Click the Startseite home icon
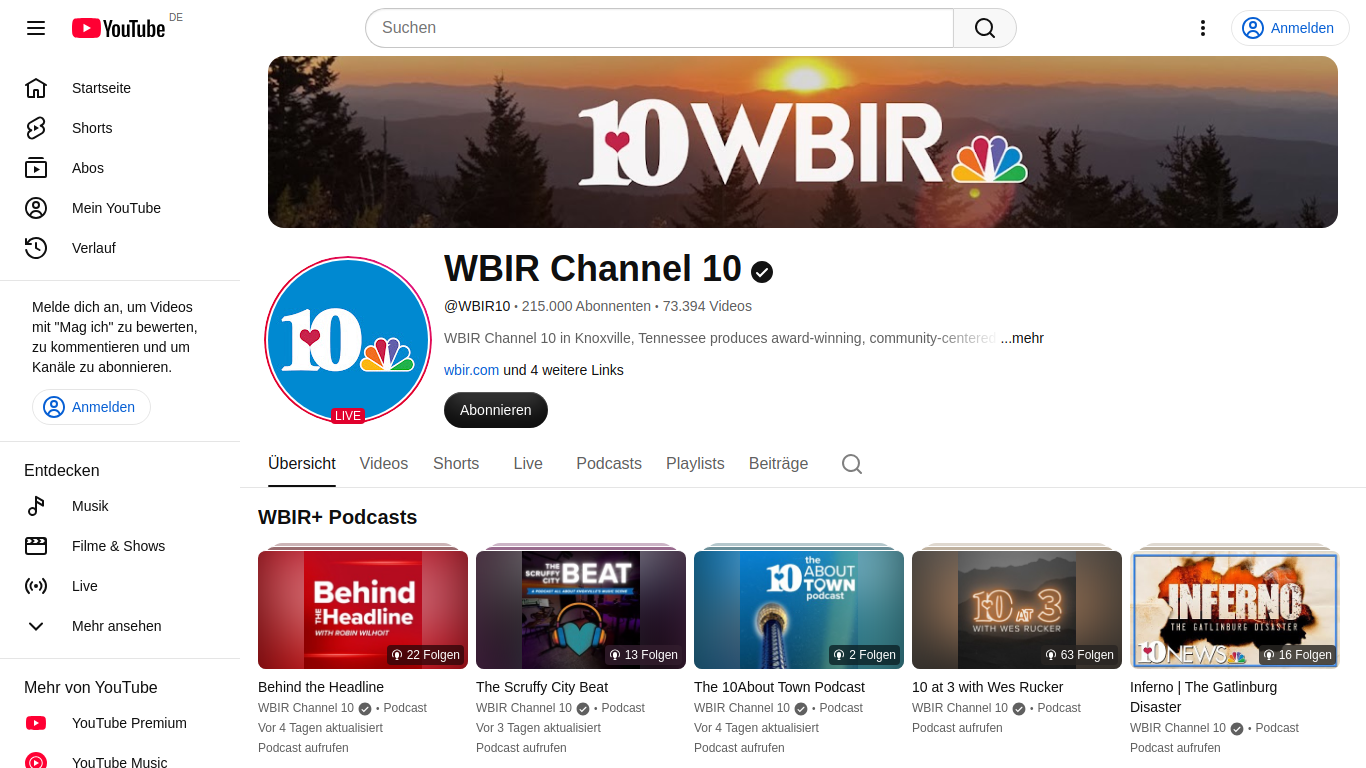The width and height of the screenshot is (1366, 768). [x=36, y=88]
